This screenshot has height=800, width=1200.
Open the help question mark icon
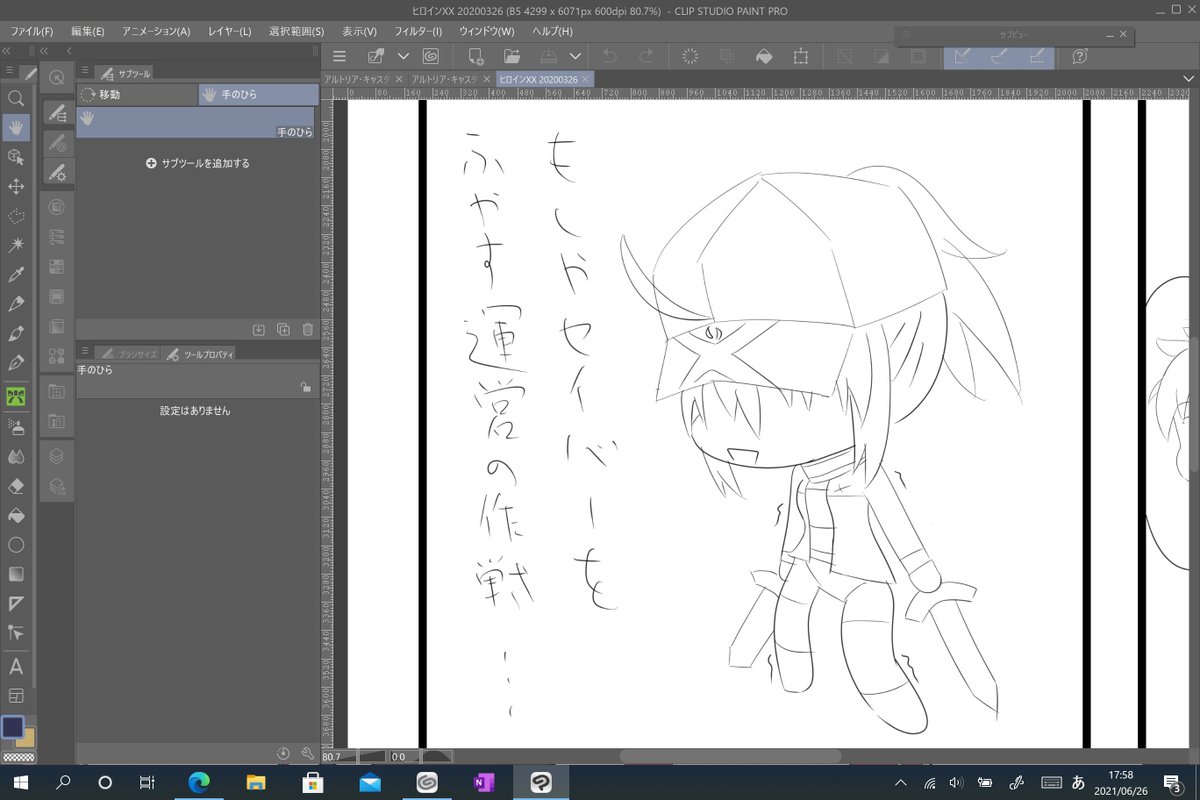pos(1080,56)
